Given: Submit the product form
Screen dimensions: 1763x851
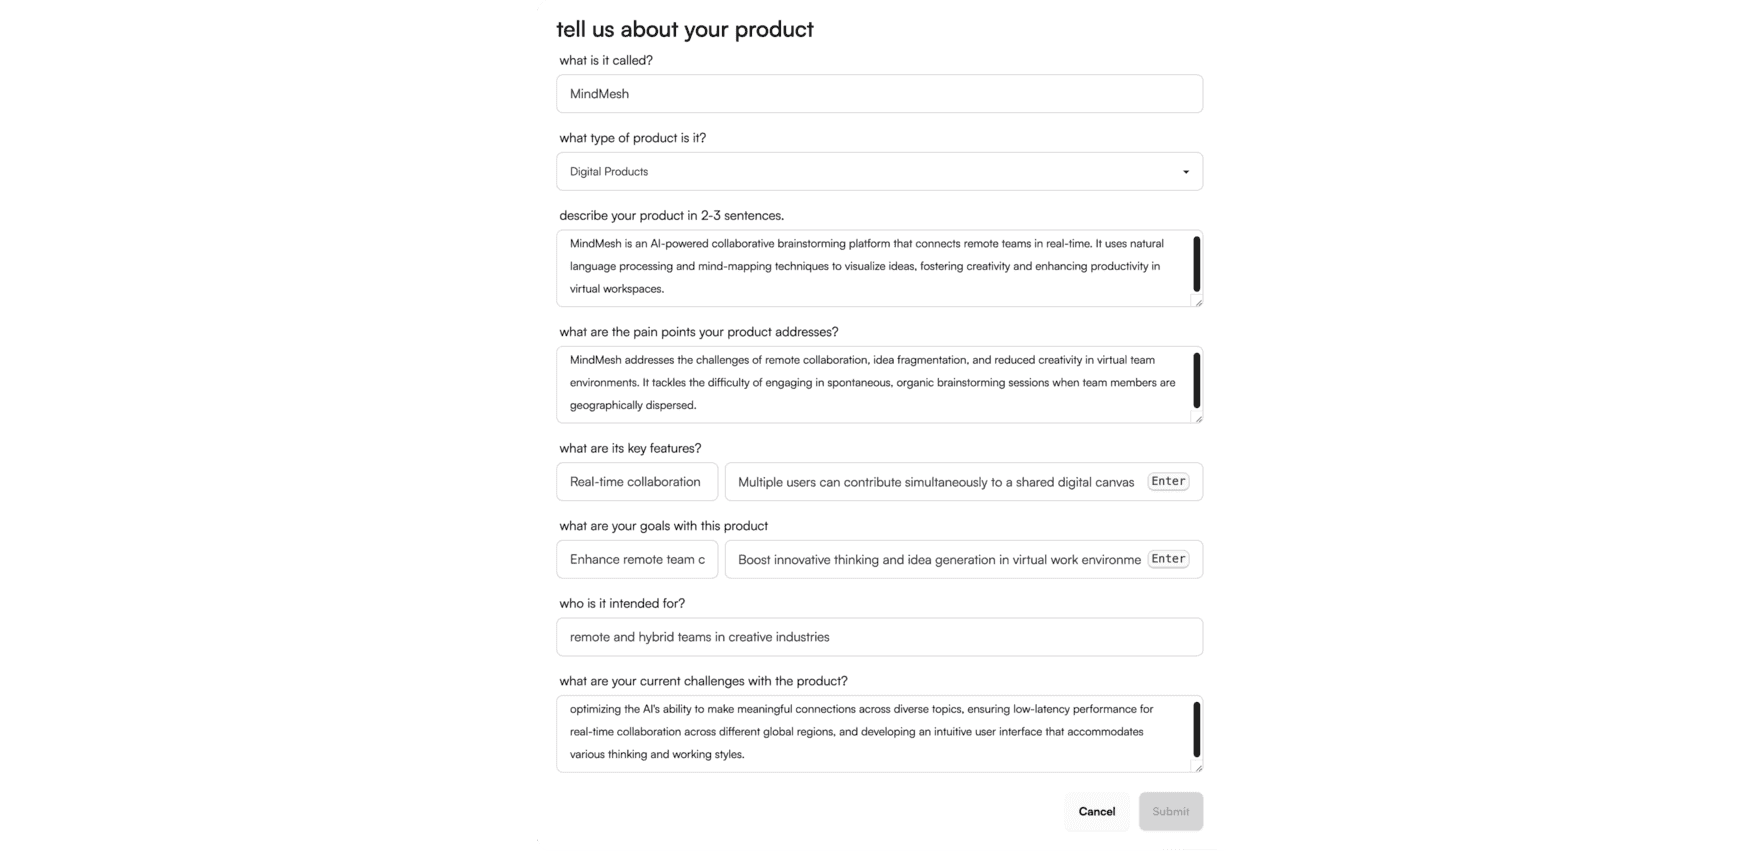Looking at the screenshot, I should (1170, 812).
